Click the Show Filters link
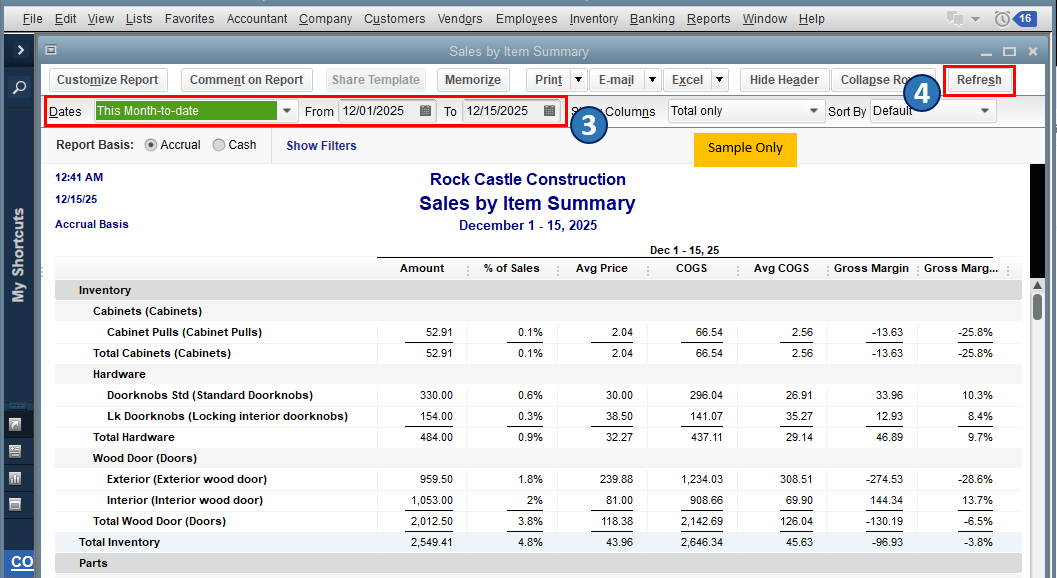Viewport: 1057px width, 578px height. click(x=321, y=146)
